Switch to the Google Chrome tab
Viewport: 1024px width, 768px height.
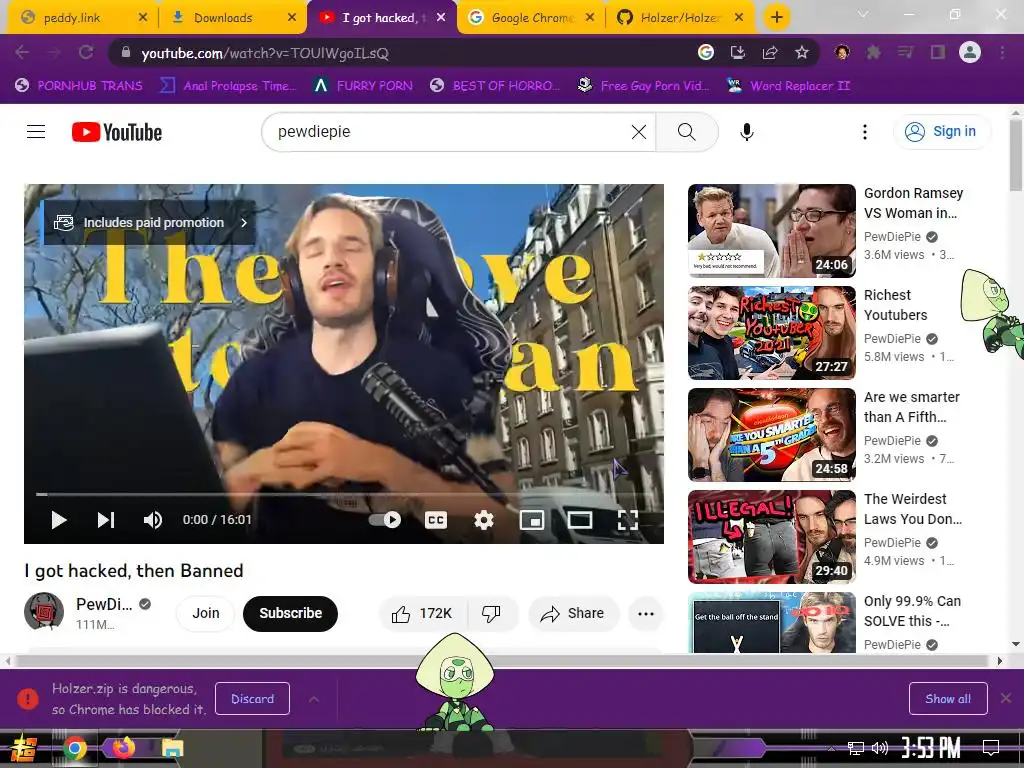pos(532,18)
